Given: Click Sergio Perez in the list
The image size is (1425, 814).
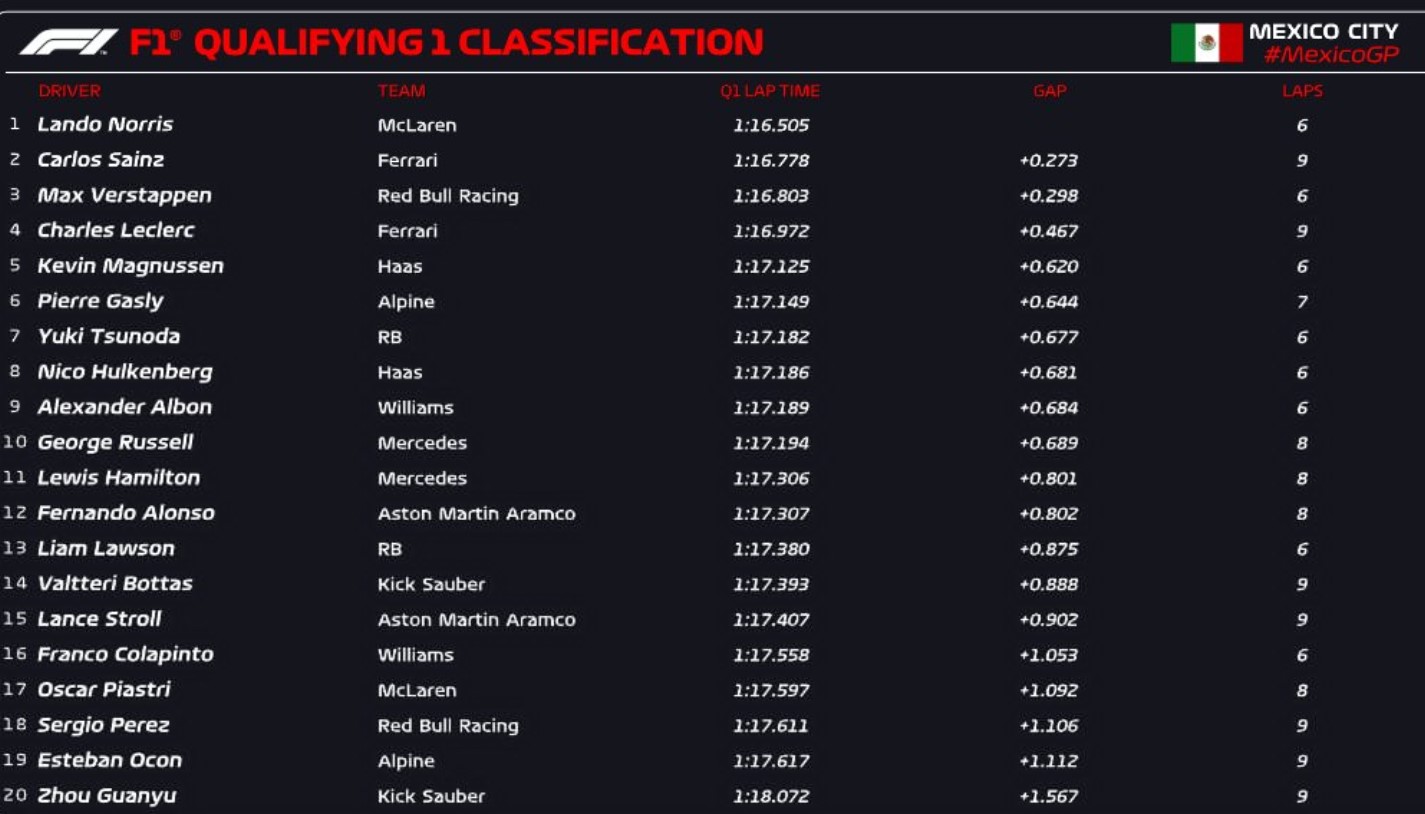Looking at the screenshot, I should pos(103,725).
